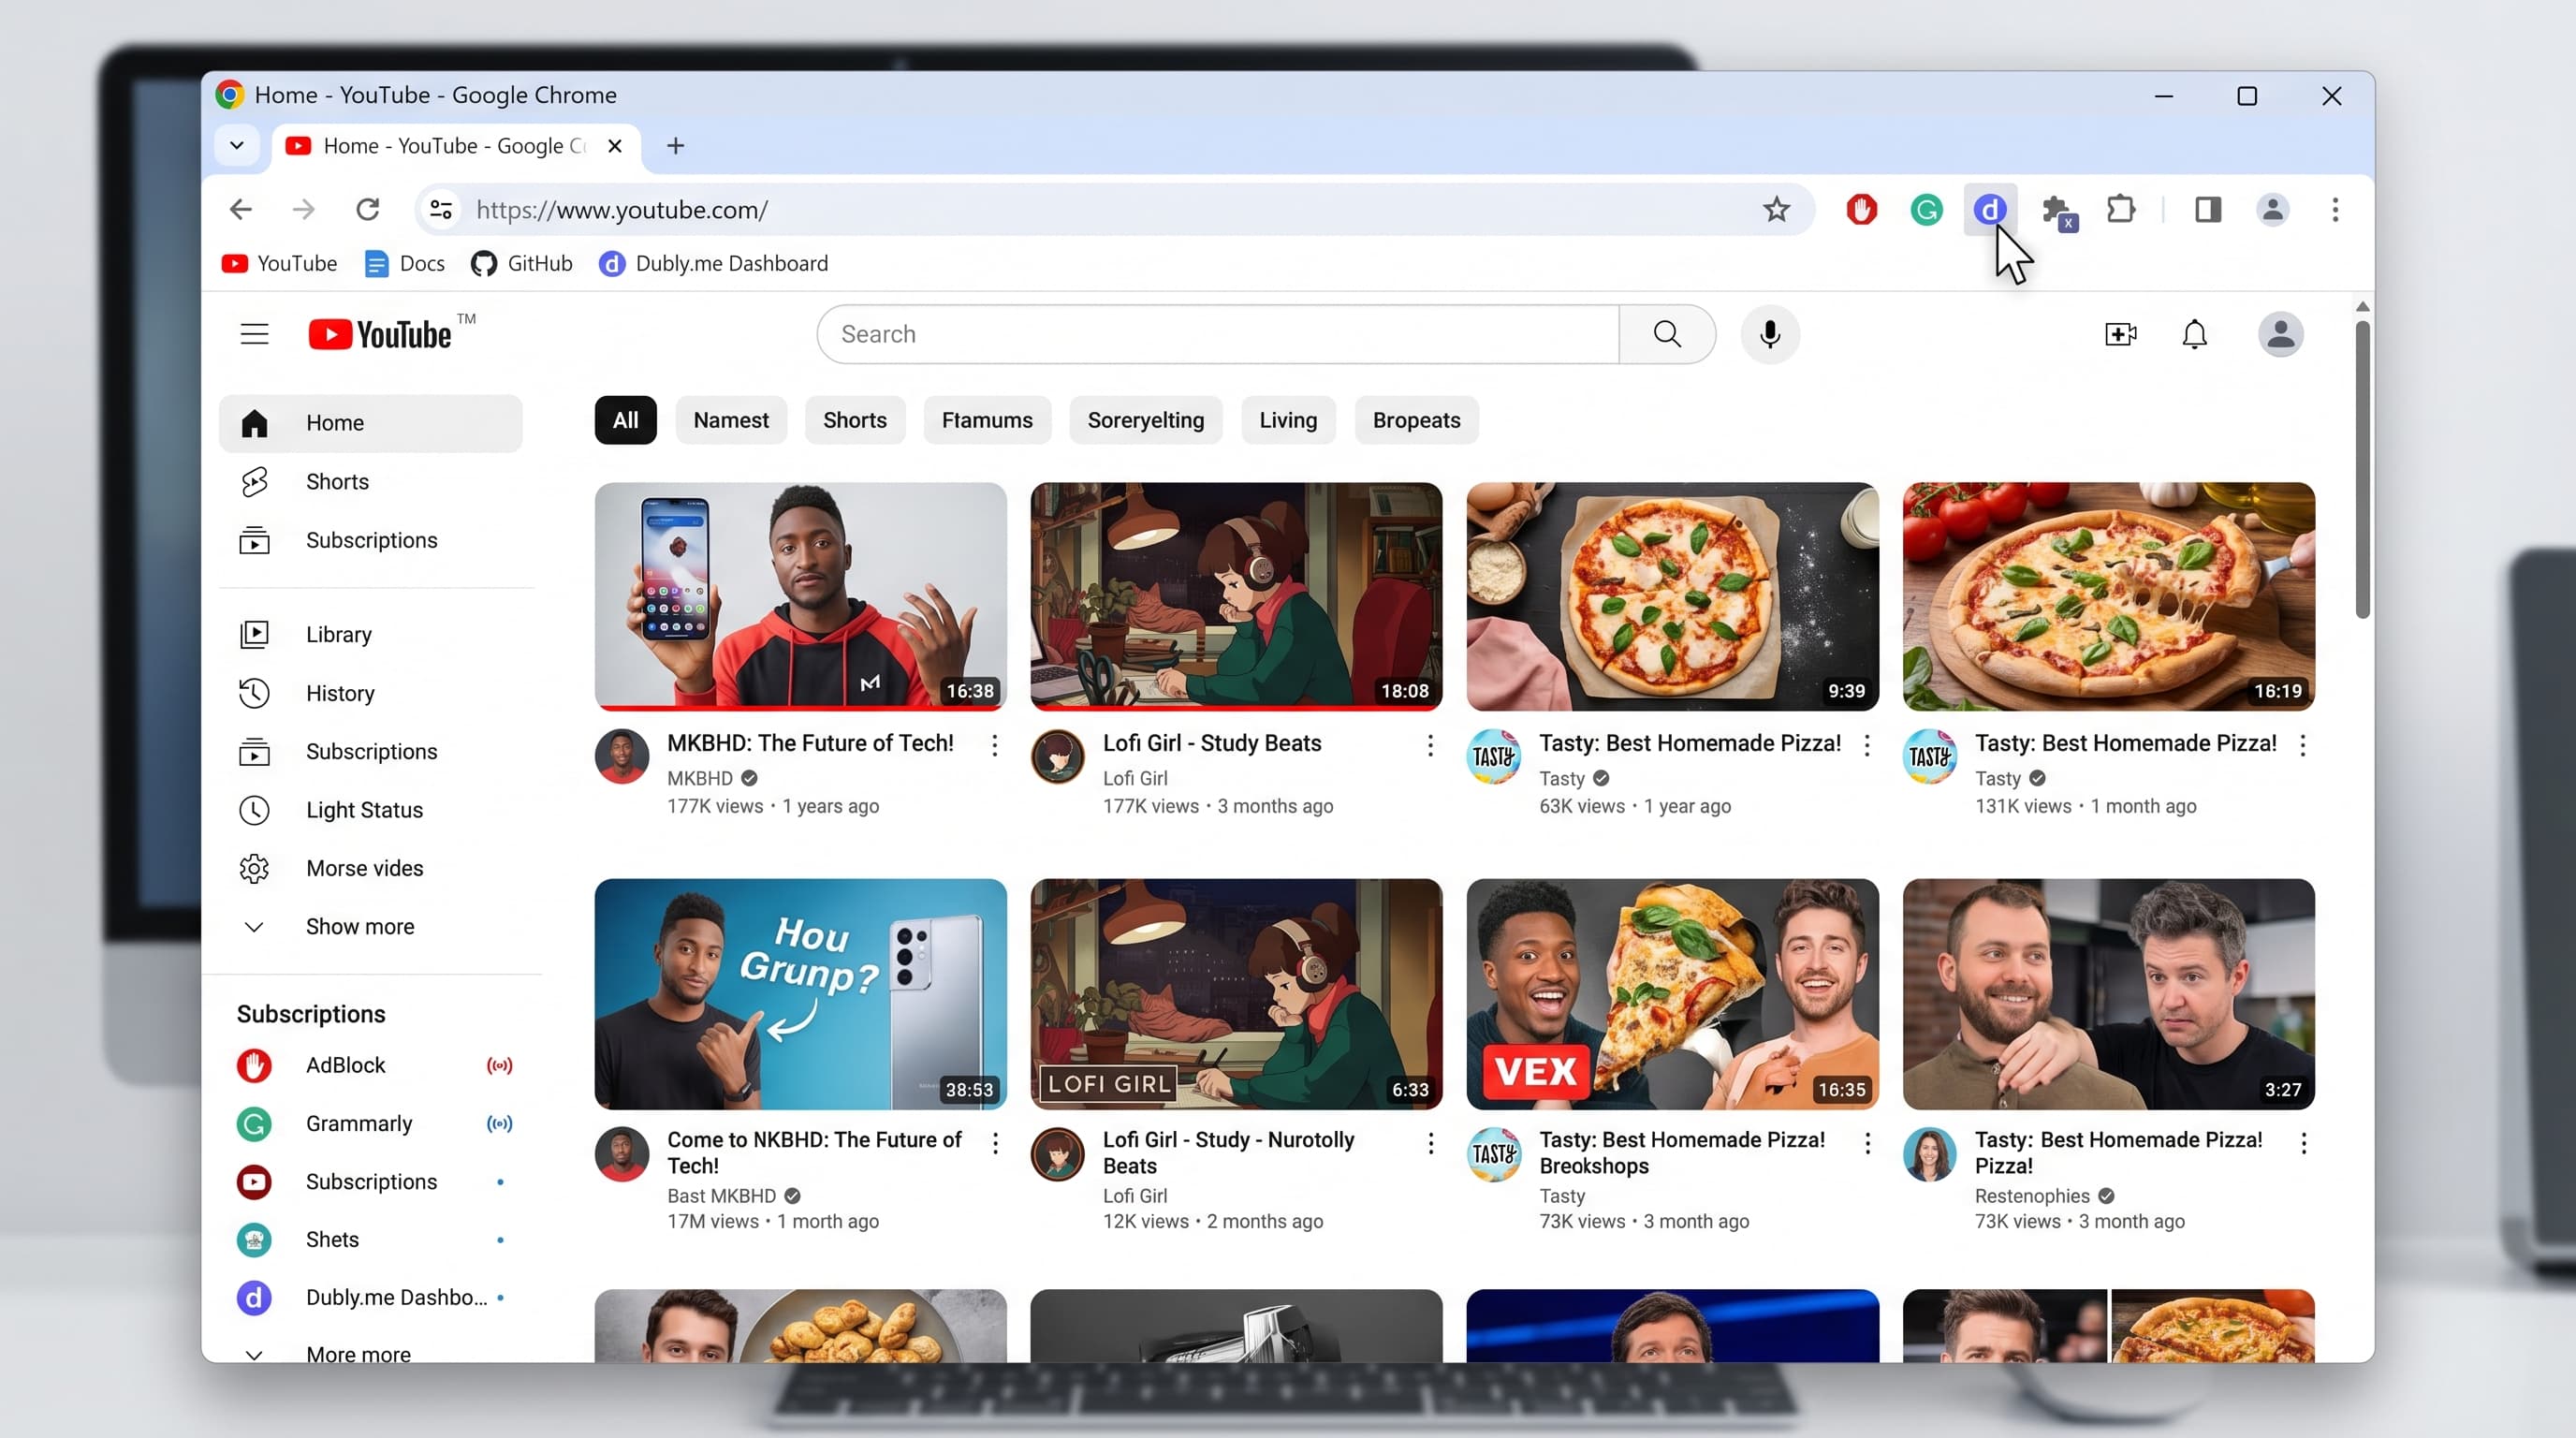2576x1438 pixels.
Task: Open the puzzle-piece extension icon before the side panel
Action: (x=2121, y=210)
